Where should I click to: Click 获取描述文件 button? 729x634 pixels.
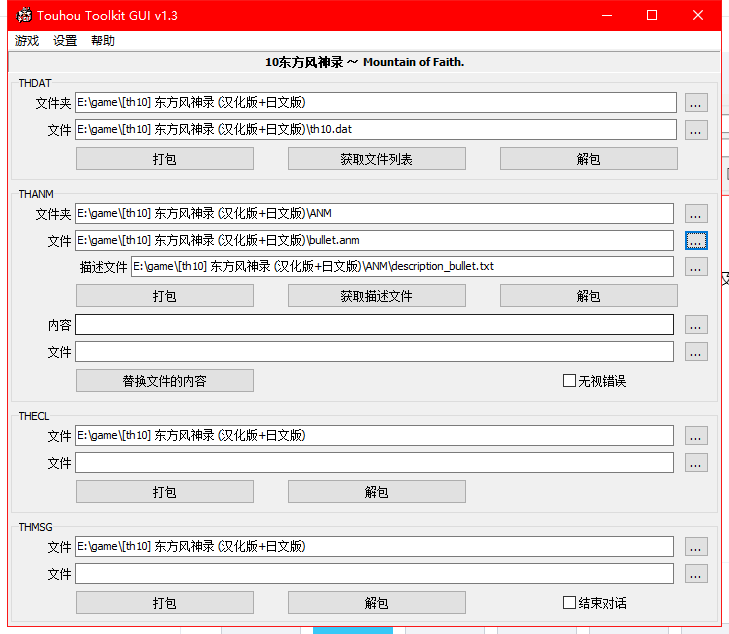point(377,296)
